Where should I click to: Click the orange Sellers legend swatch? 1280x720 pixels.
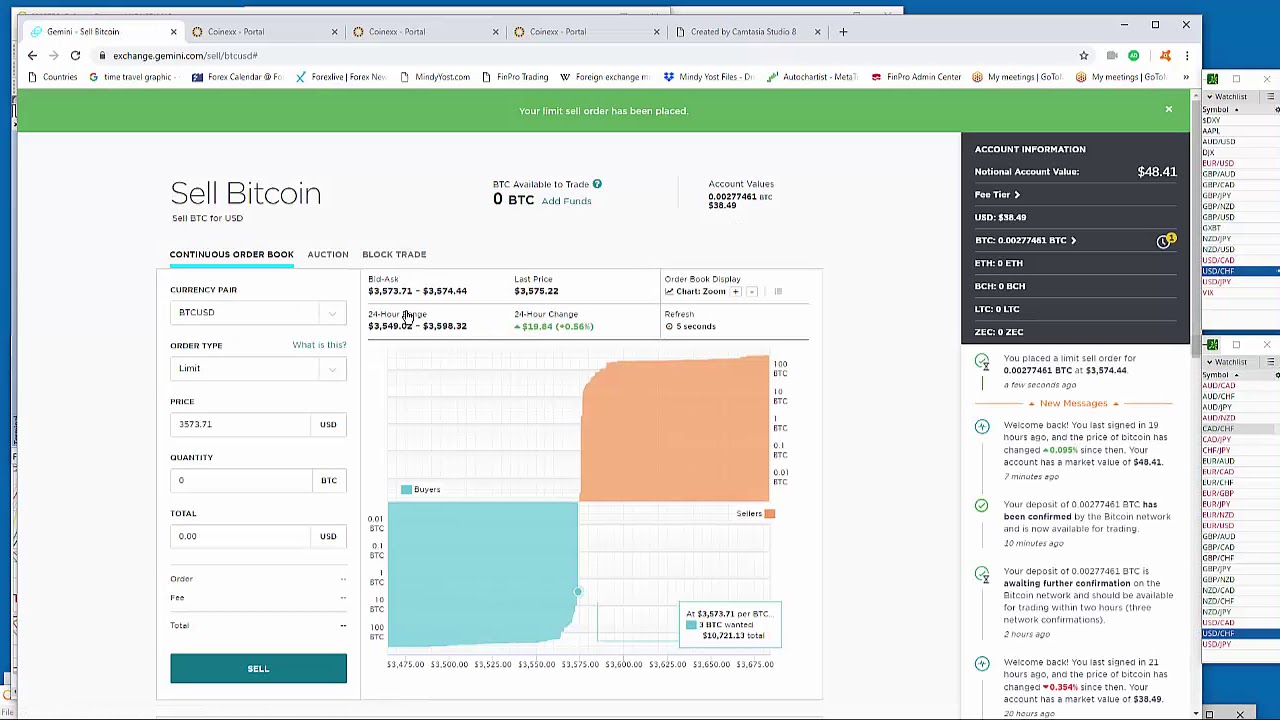point(769,514)
